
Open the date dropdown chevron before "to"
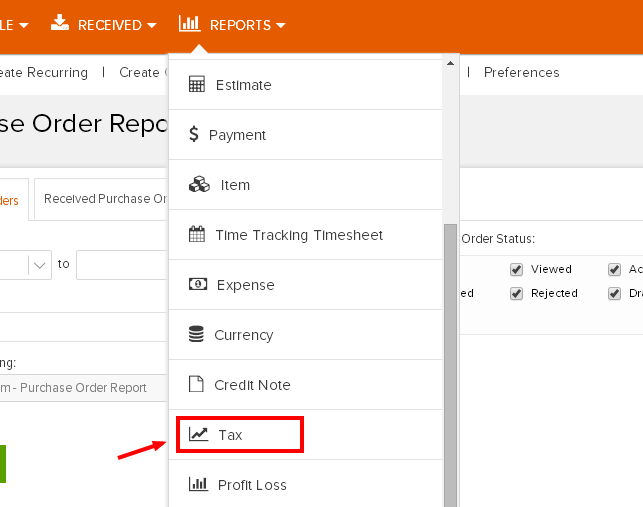(39, 265)
